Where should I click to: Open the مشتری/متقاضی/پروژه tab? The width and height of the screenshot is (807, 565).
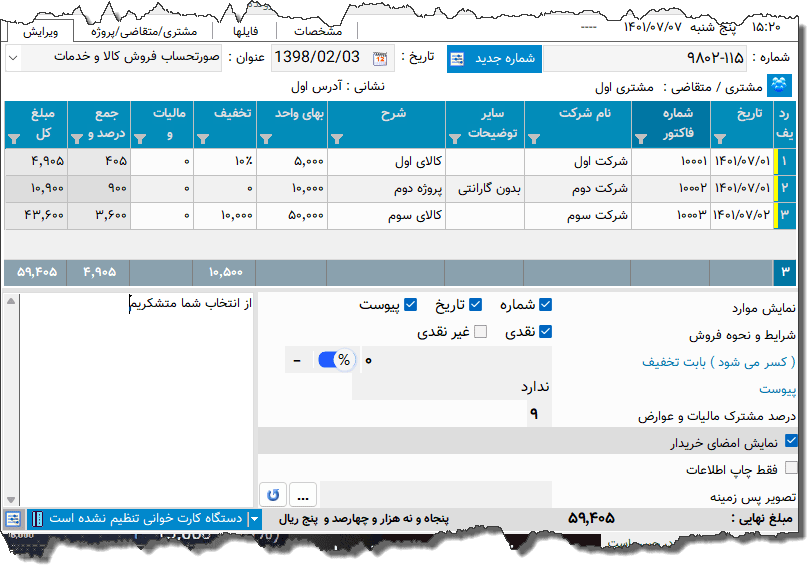point(144,31)
